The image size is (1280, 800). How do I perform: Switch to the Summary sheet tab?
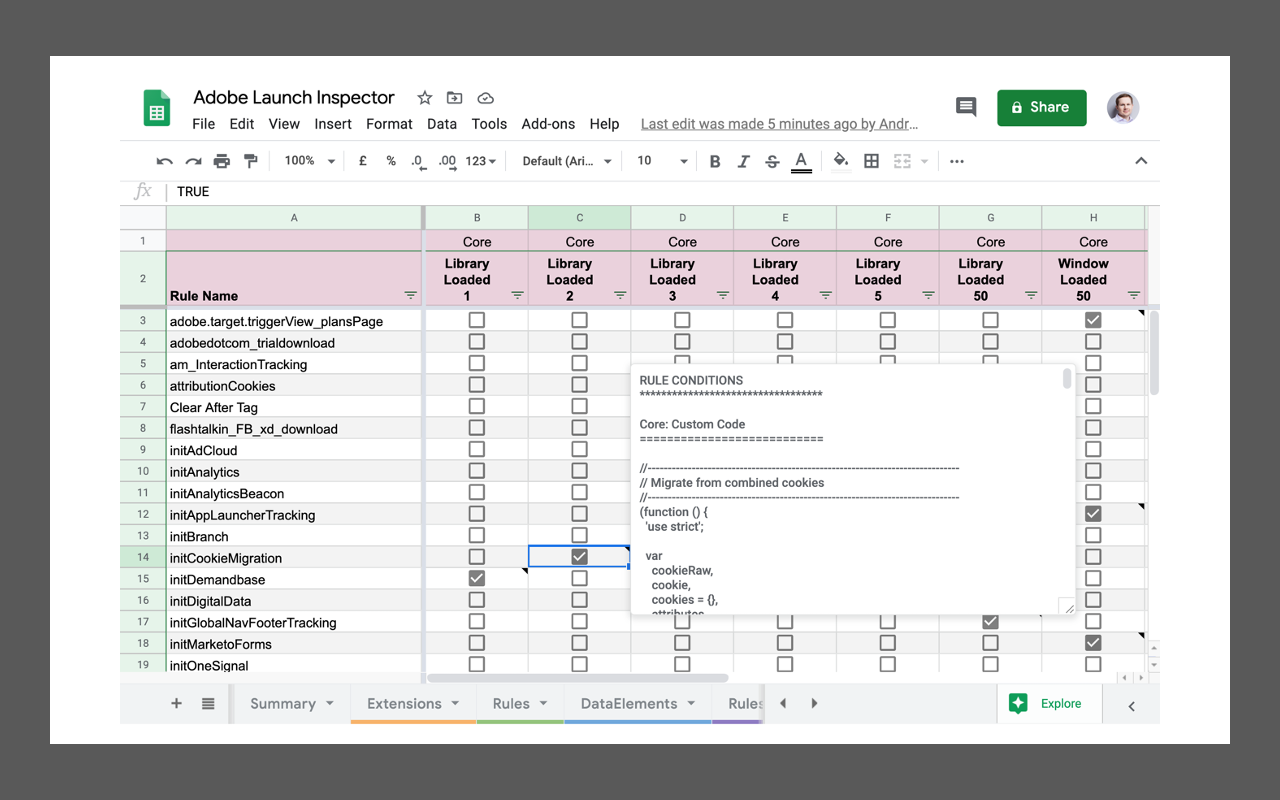point(292,703)
